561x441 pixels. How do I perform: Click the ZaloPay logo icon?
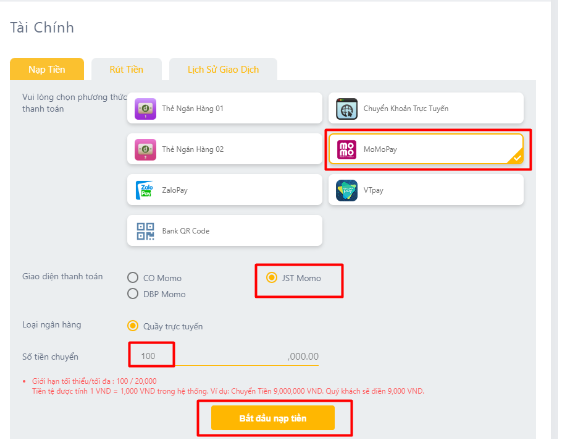coord(145,190)
